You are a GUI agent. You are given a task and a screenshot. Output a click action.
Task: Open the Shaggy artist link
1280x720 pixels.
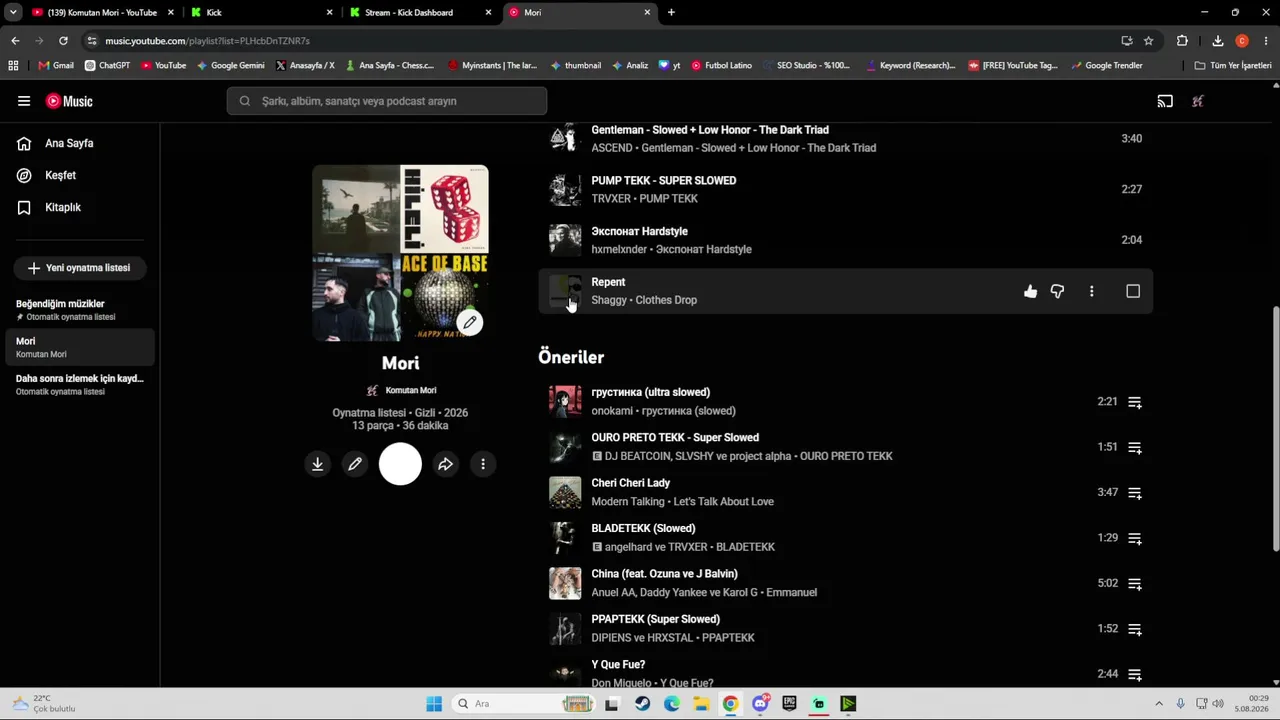pyautogui.click(x=609, y=300)
